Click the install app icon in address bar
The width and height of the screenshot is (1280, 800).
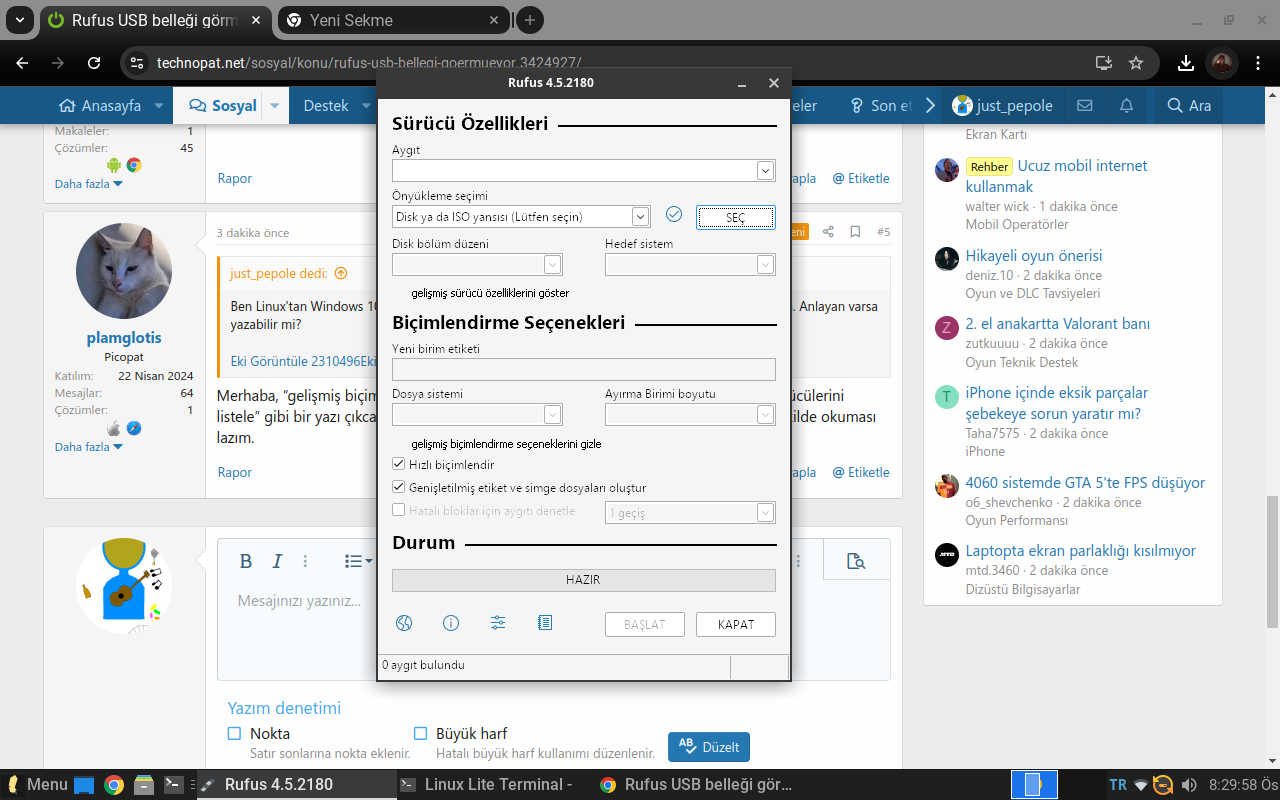pyautogui.click(x=1104, y=63)
